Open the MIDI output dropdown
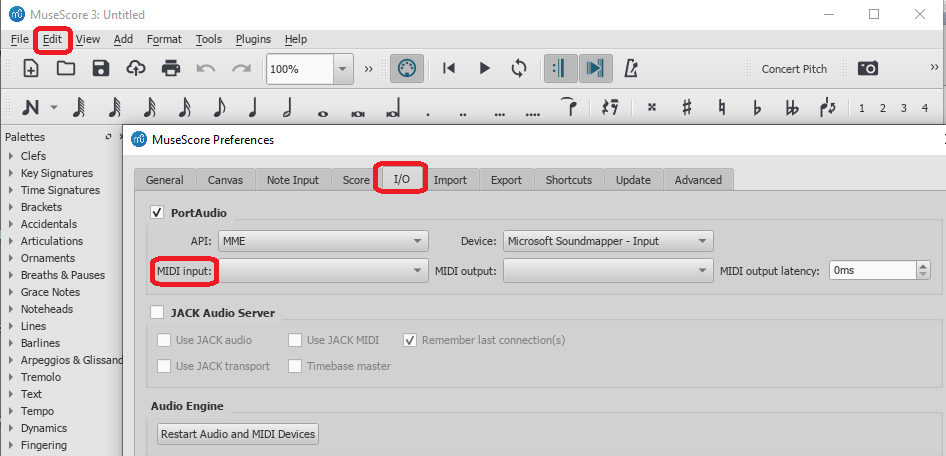 608,270
